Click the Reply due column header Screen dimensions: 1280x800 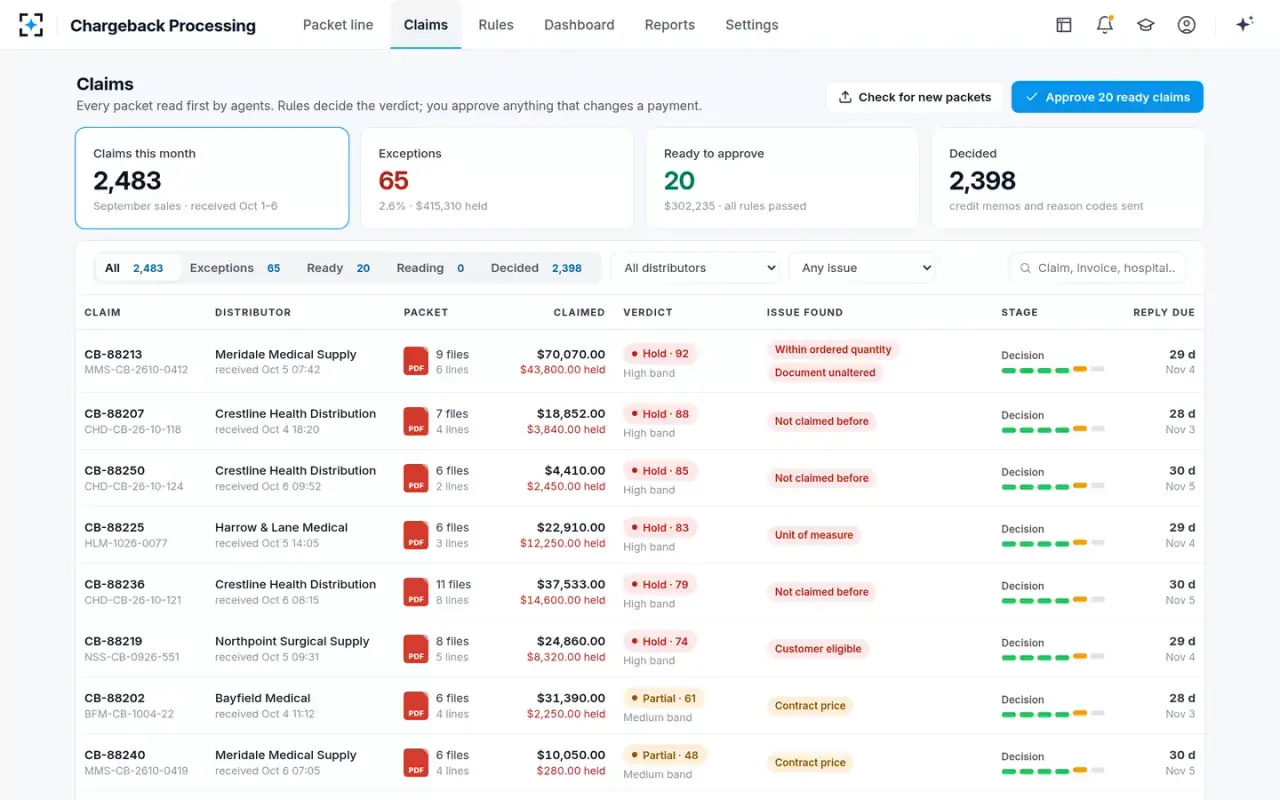coord(1164,312)
